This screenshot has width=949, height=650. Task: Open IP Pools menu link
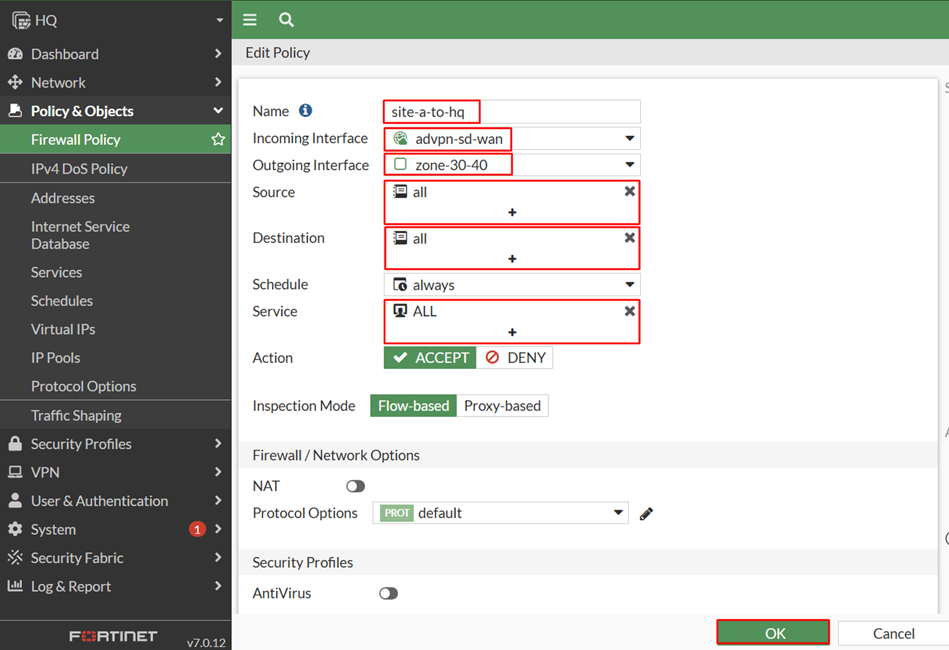[56, 358]
